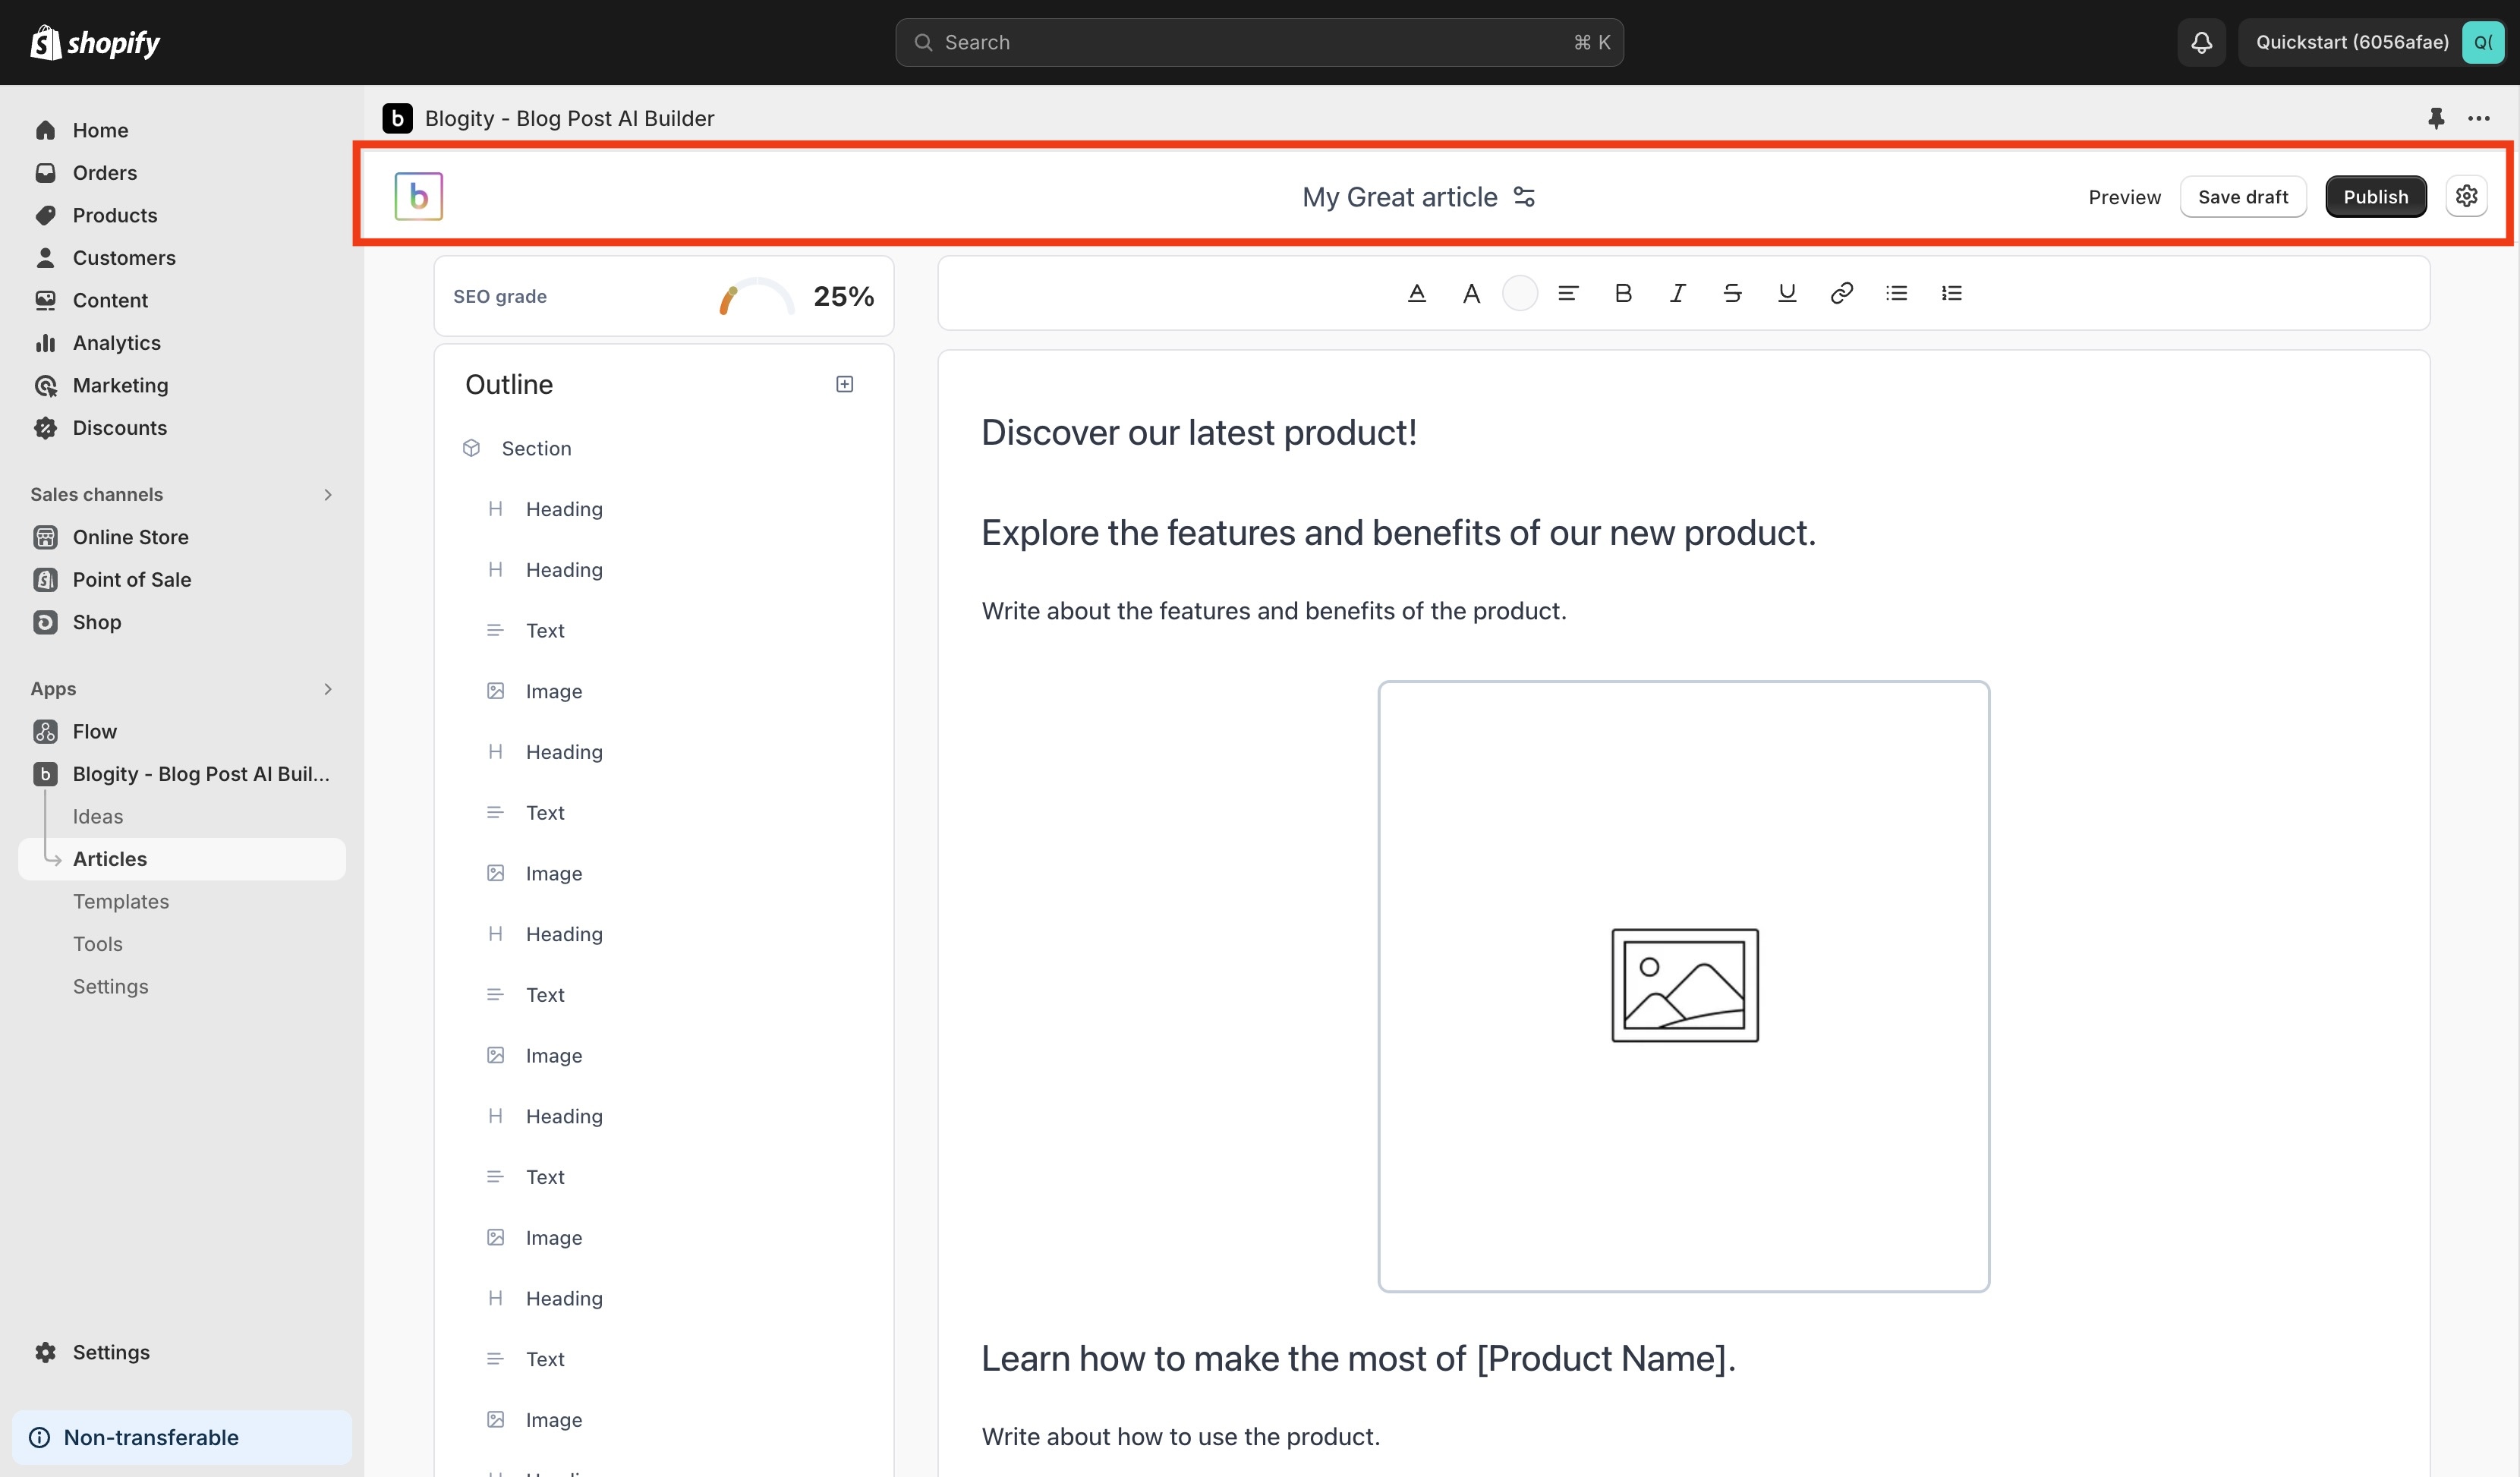Click the SEO grade 25% value
This screenshot has height=1477, width=2520.
point(843,296)
